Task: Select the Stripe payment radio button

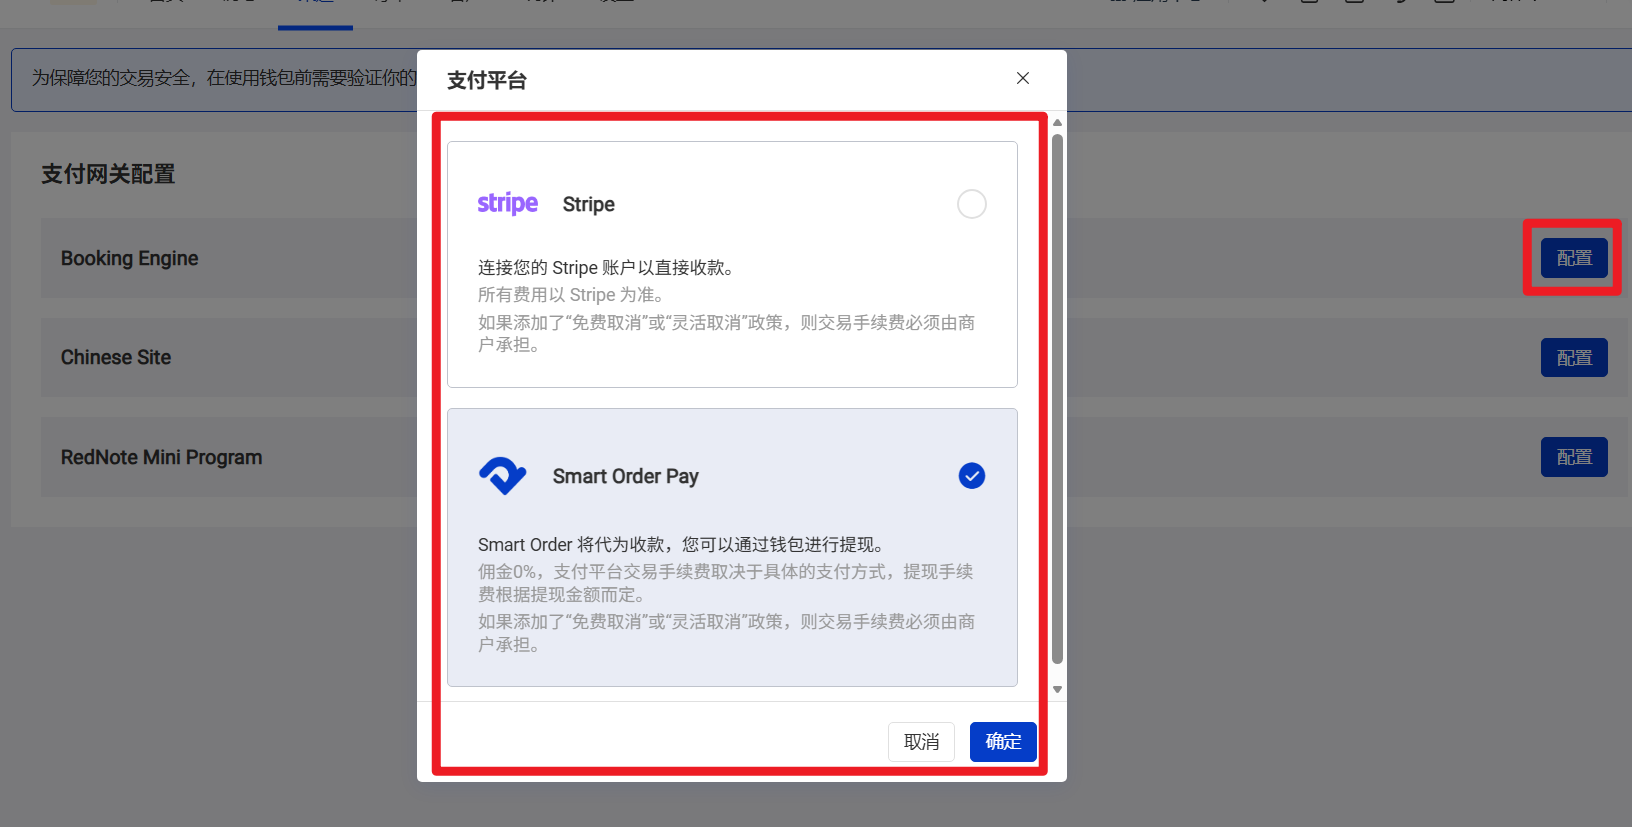Action: 972,204
